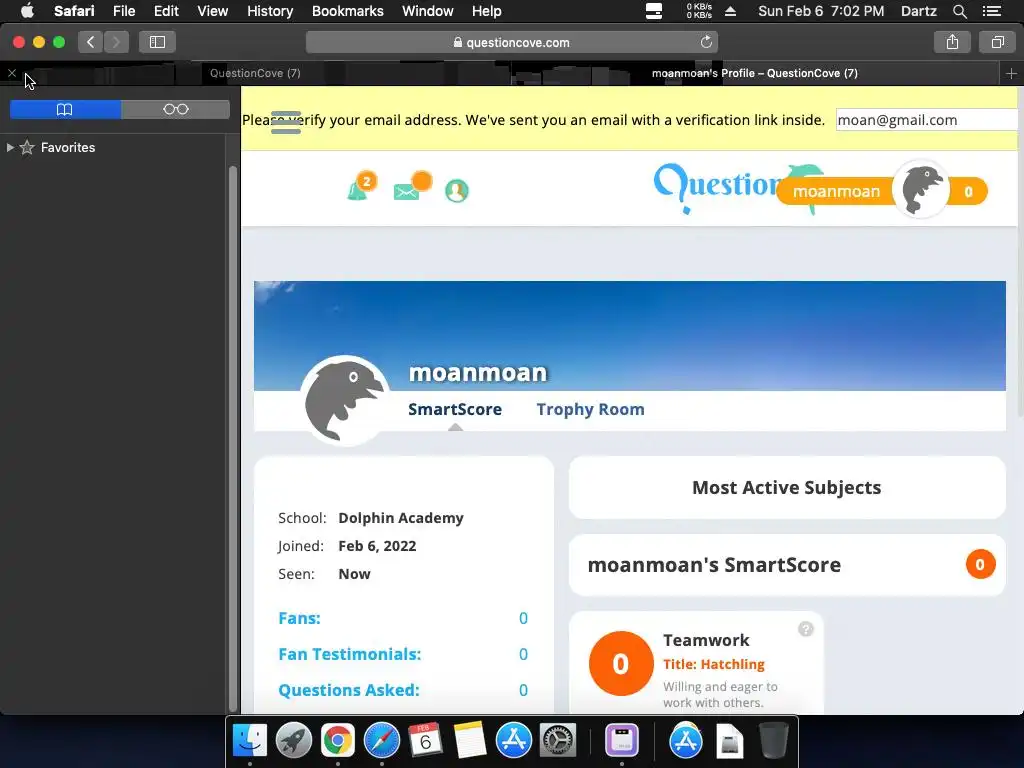Click moanmoan's SmartScore orange 0 badge

[980, 564]
